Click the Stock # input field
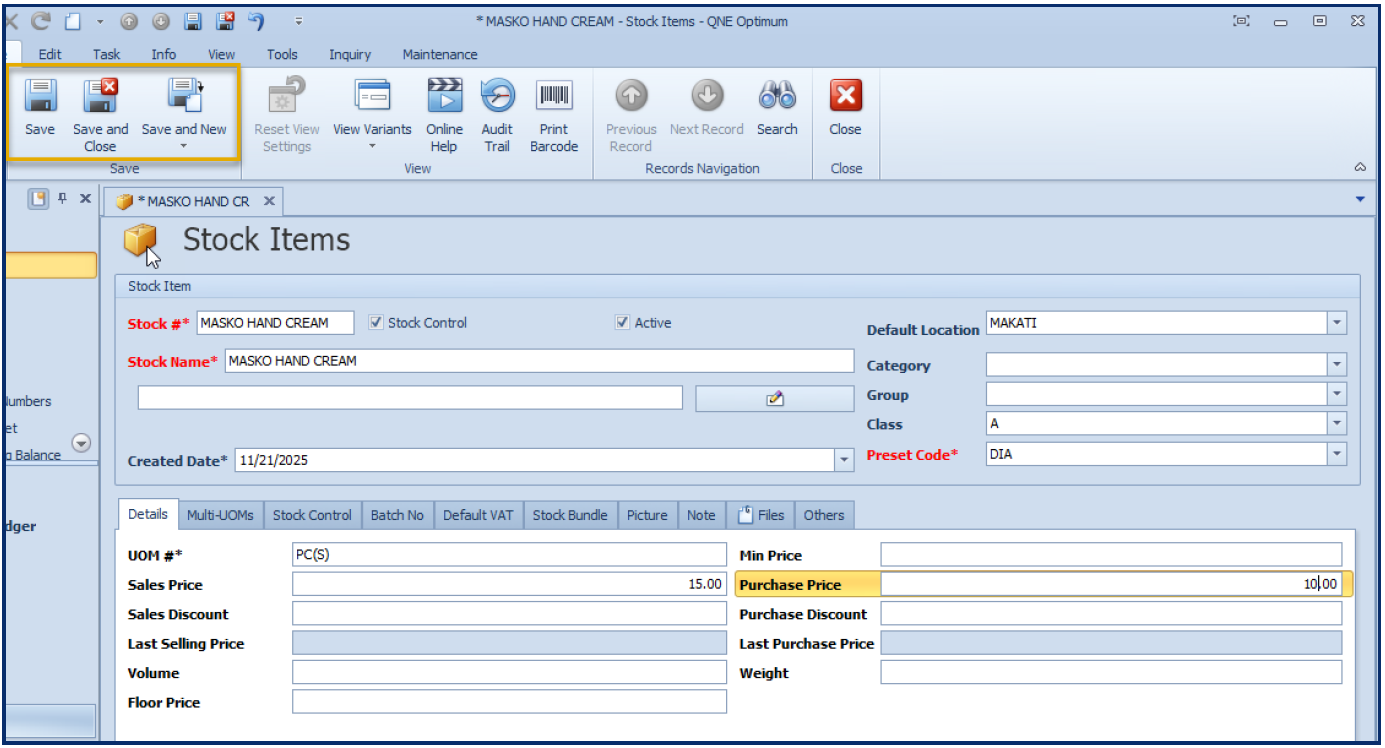The height and width of the screenshot is (748, 1385). coord(276,323)
